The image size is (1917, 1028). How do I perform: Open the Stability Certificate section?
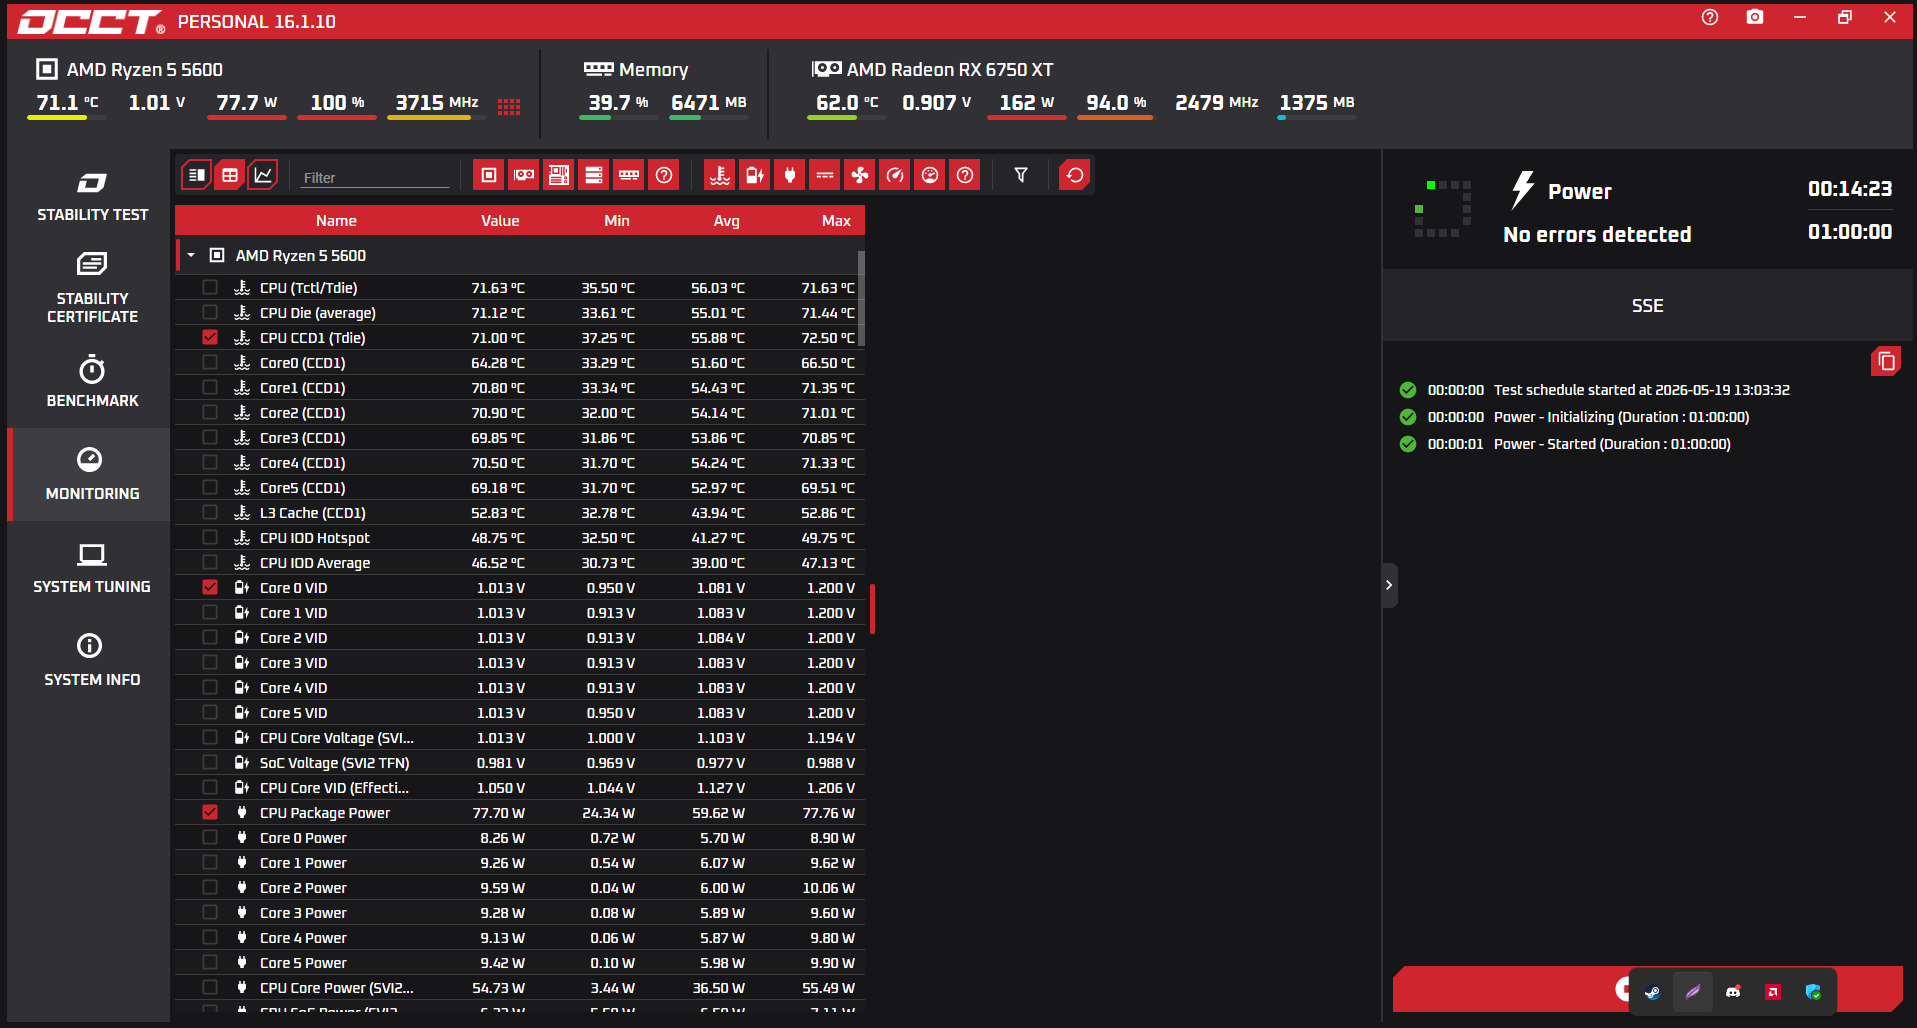[92, 288]
